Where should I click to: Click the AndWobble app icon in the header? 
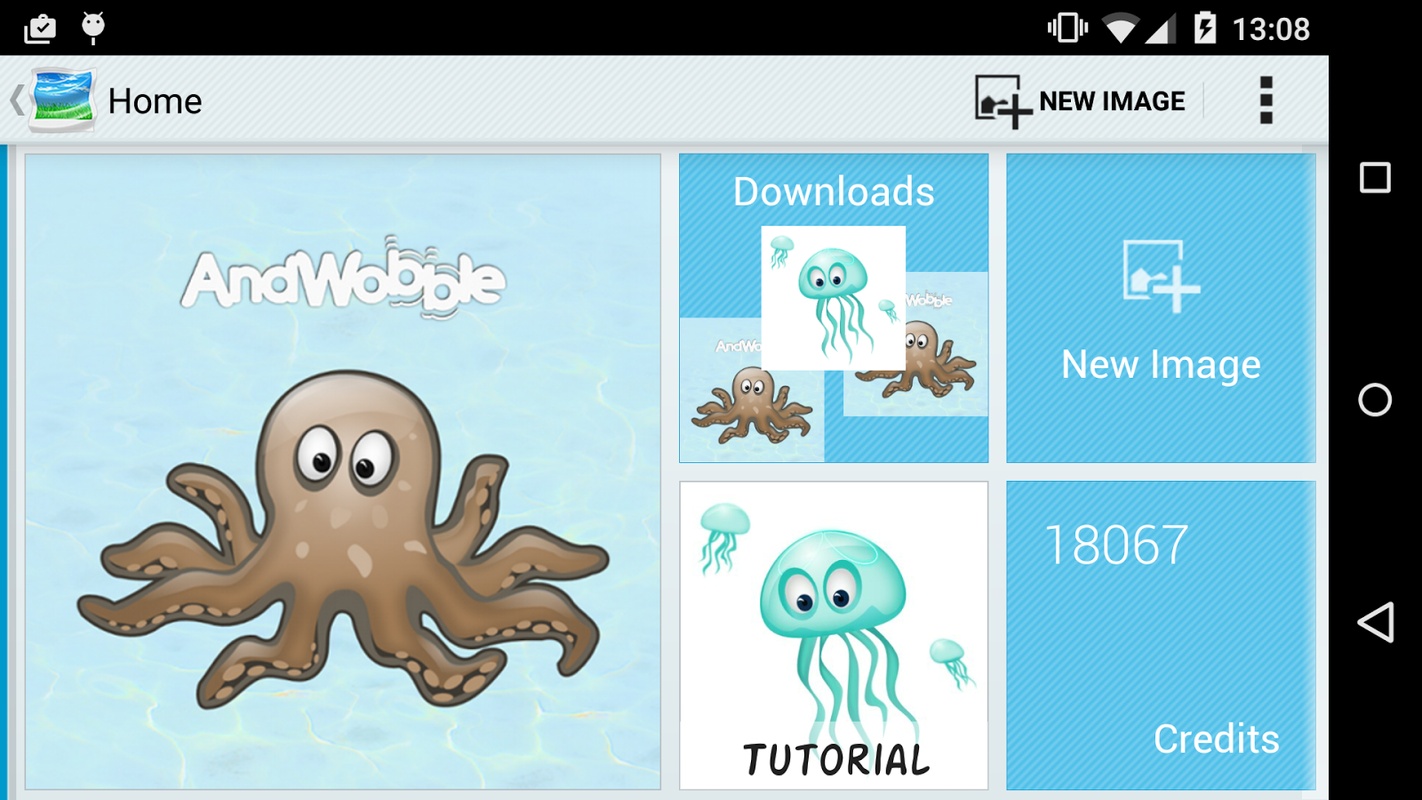[x=58, y=100]
